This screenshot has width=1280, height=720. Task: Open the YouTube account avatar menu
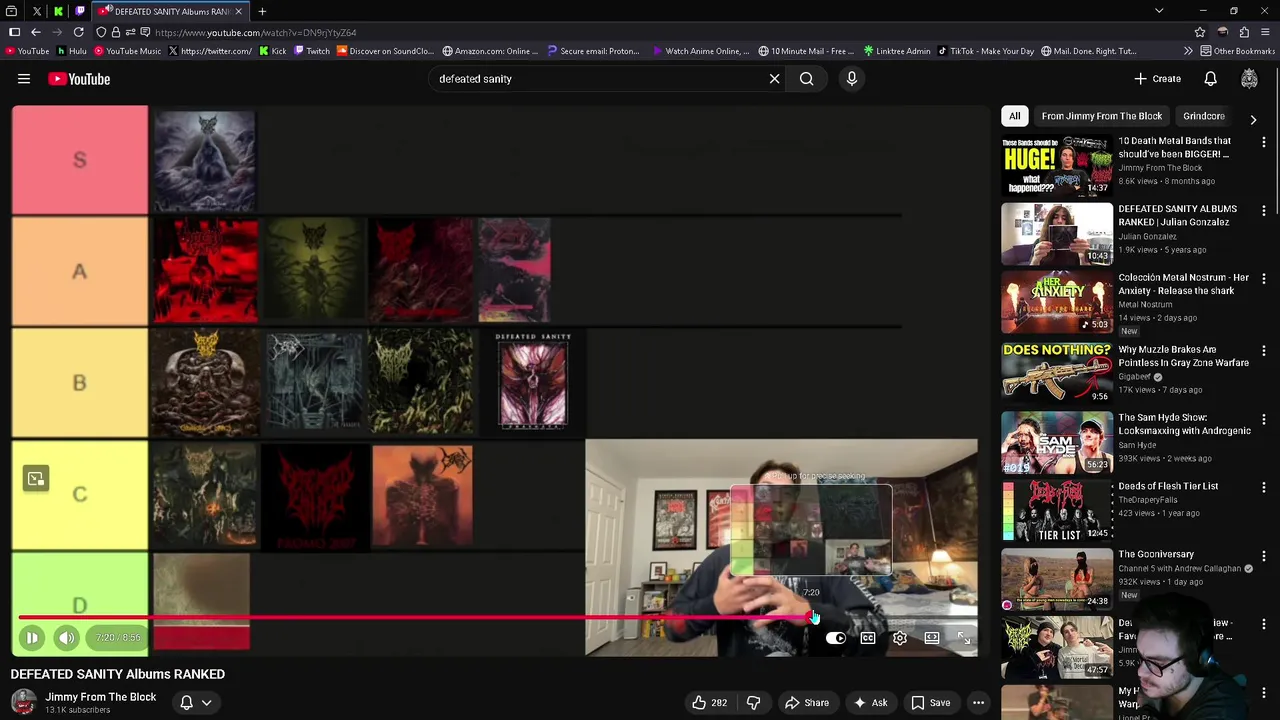(x=1249, y=79)
